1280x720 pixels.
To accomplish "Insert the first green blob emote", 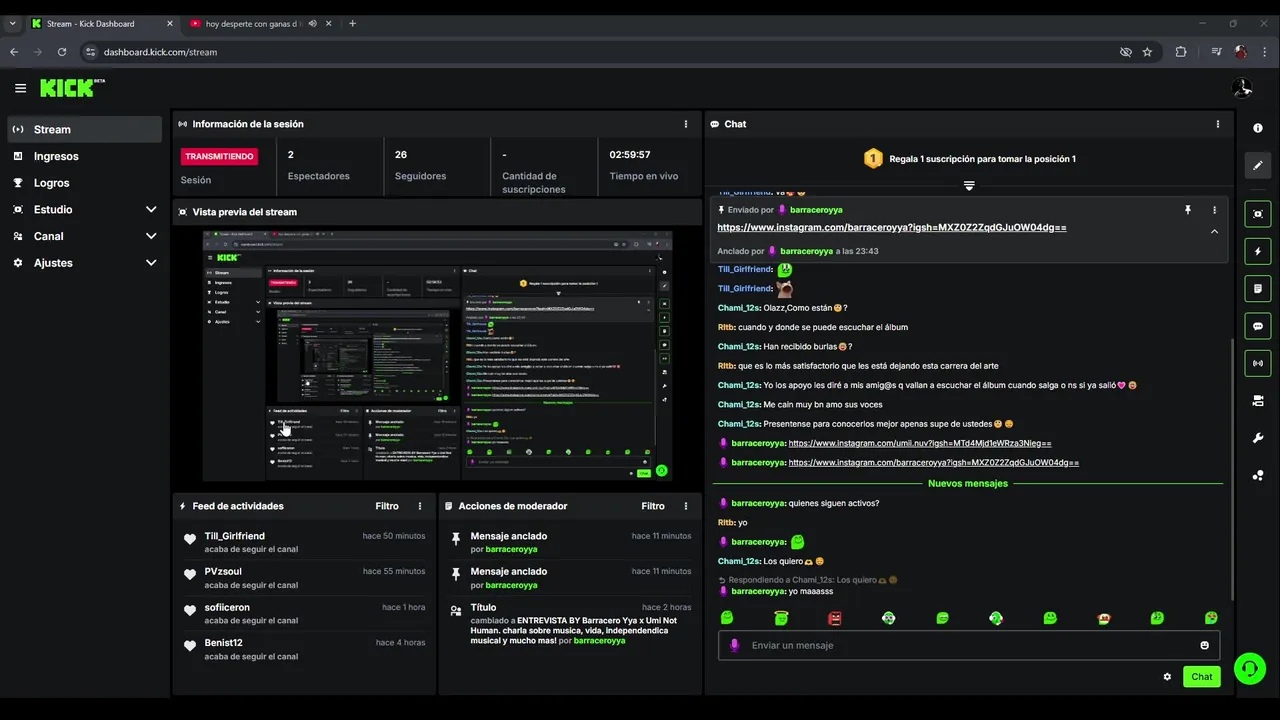I will click(727, 618).
